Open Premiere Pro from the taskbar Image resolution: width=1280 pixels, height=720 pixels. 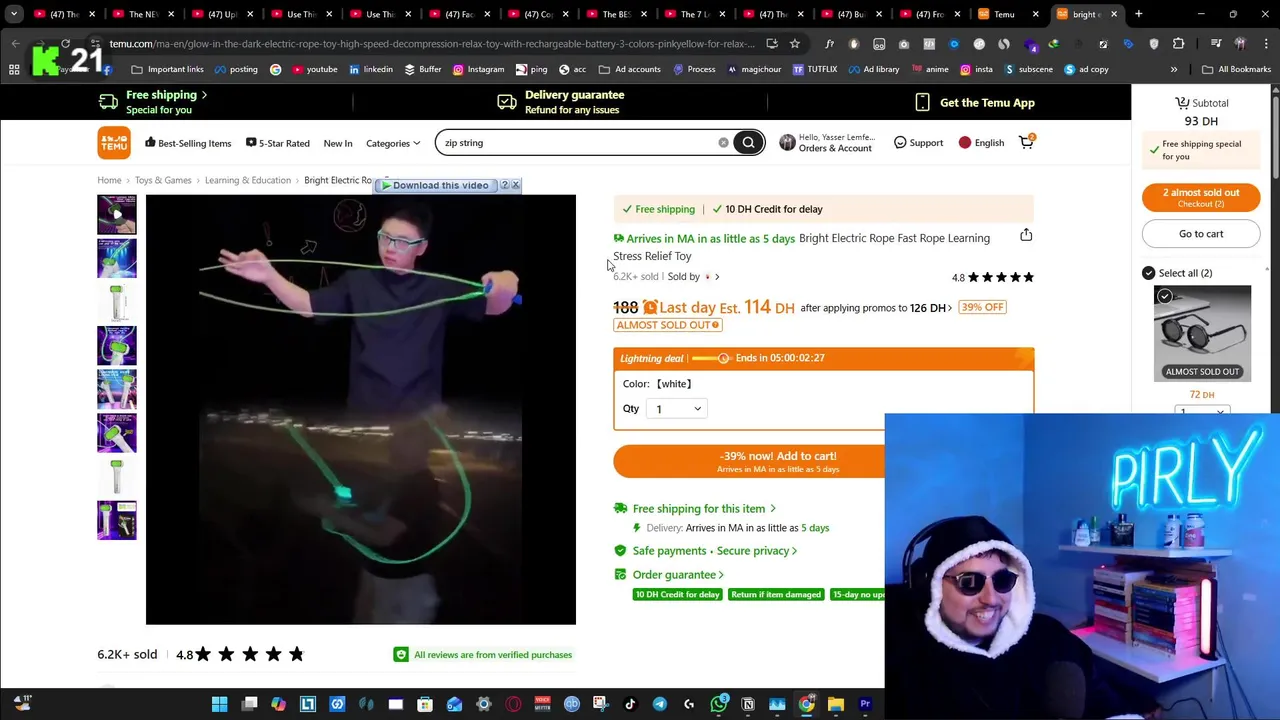(865, 705)
